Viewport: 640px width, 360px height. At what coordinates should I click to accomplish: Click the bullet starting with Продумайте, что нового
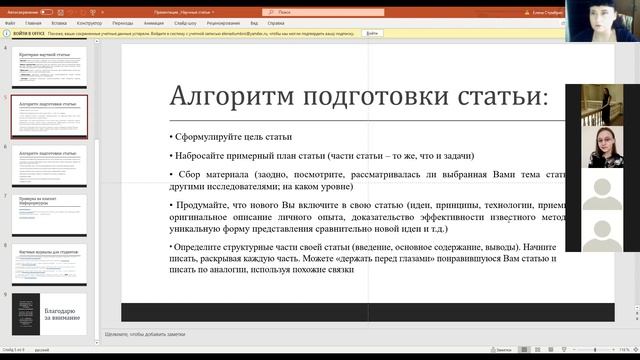367,217
